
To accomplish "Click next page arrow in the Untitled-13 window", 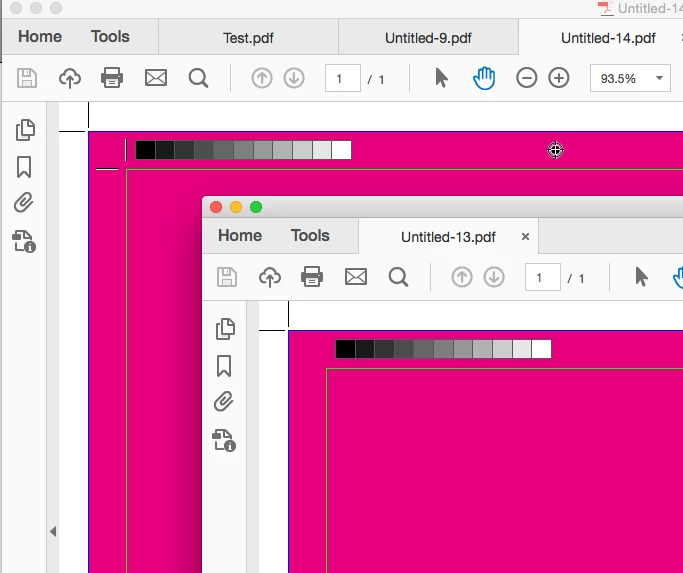I will click(x=494, y=277).
